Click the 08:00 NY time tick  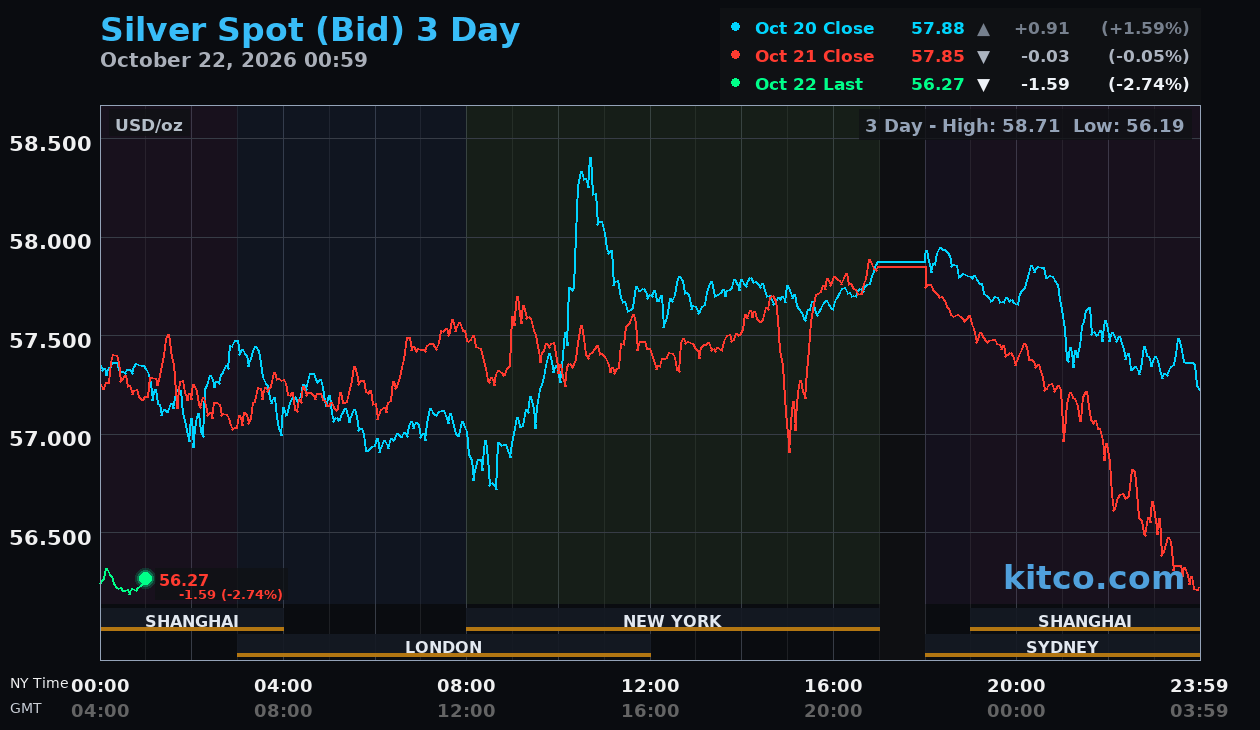[466, 686]
